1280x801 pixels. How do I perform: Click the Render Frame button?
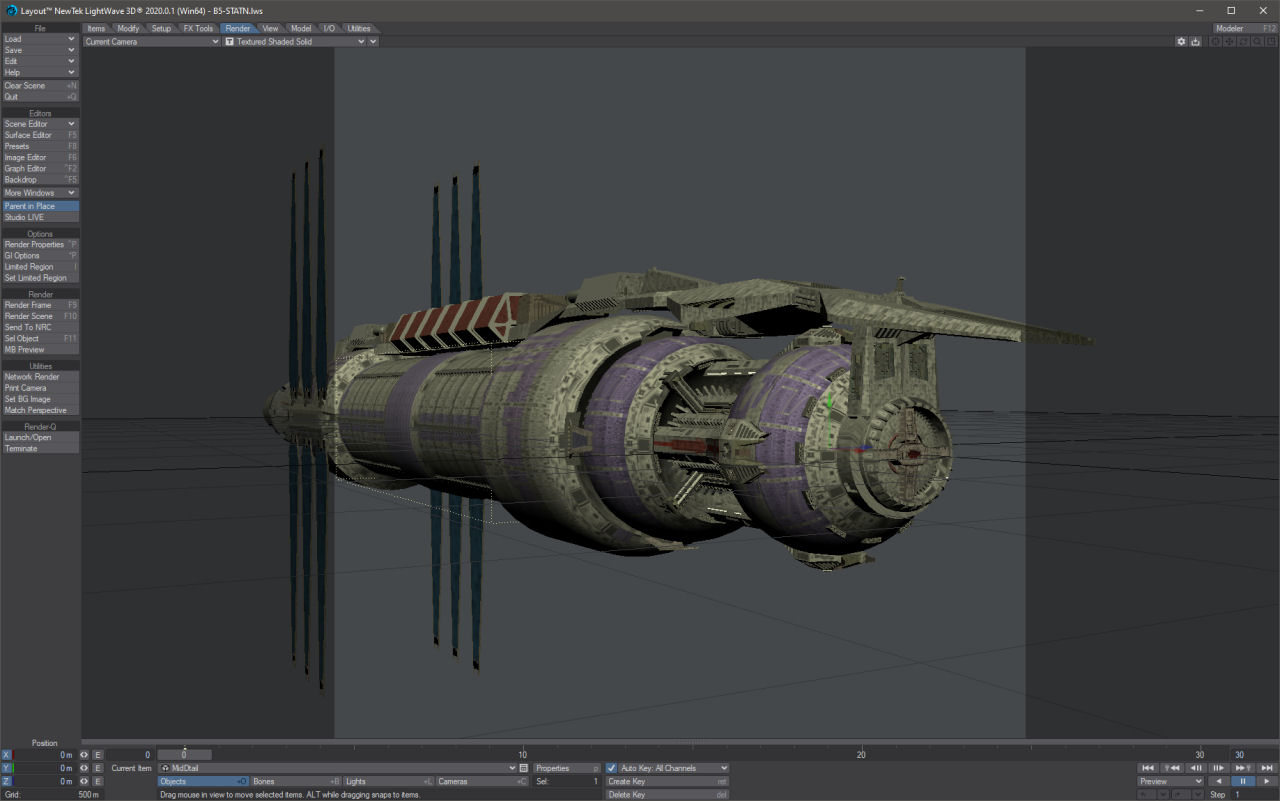point(40,305)
